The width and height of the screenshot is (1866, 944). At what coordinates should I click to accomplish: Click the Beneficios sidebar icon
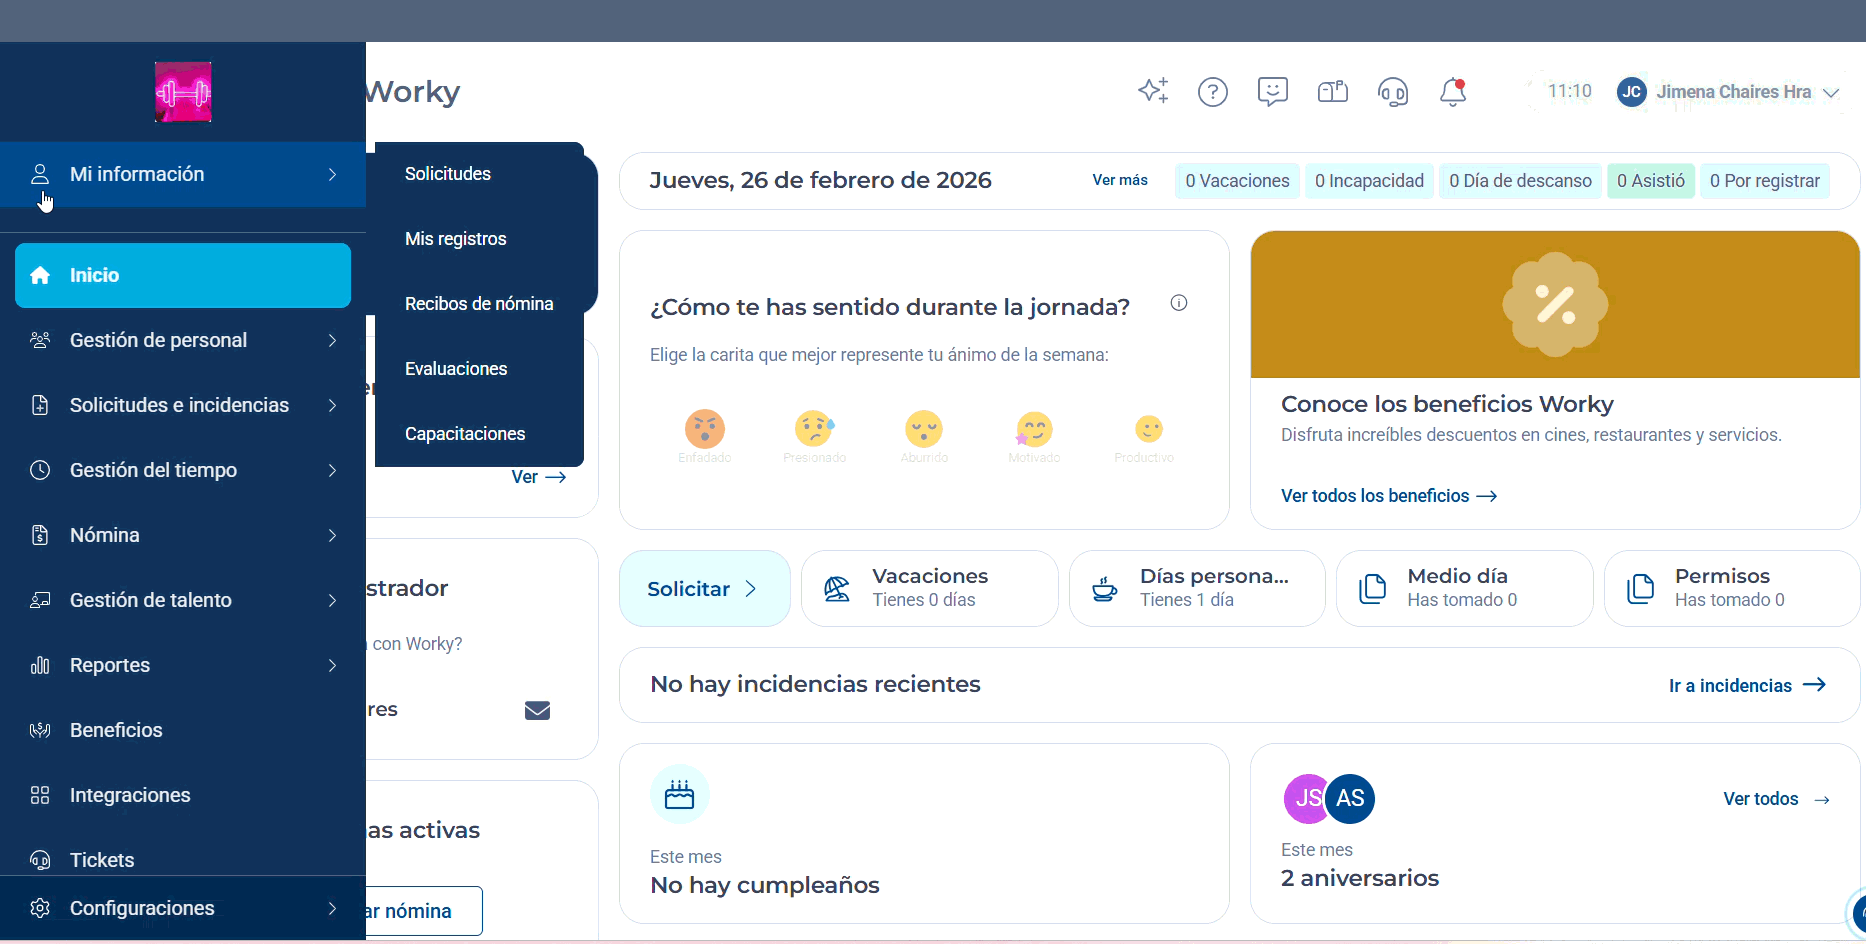coord(40,730)
